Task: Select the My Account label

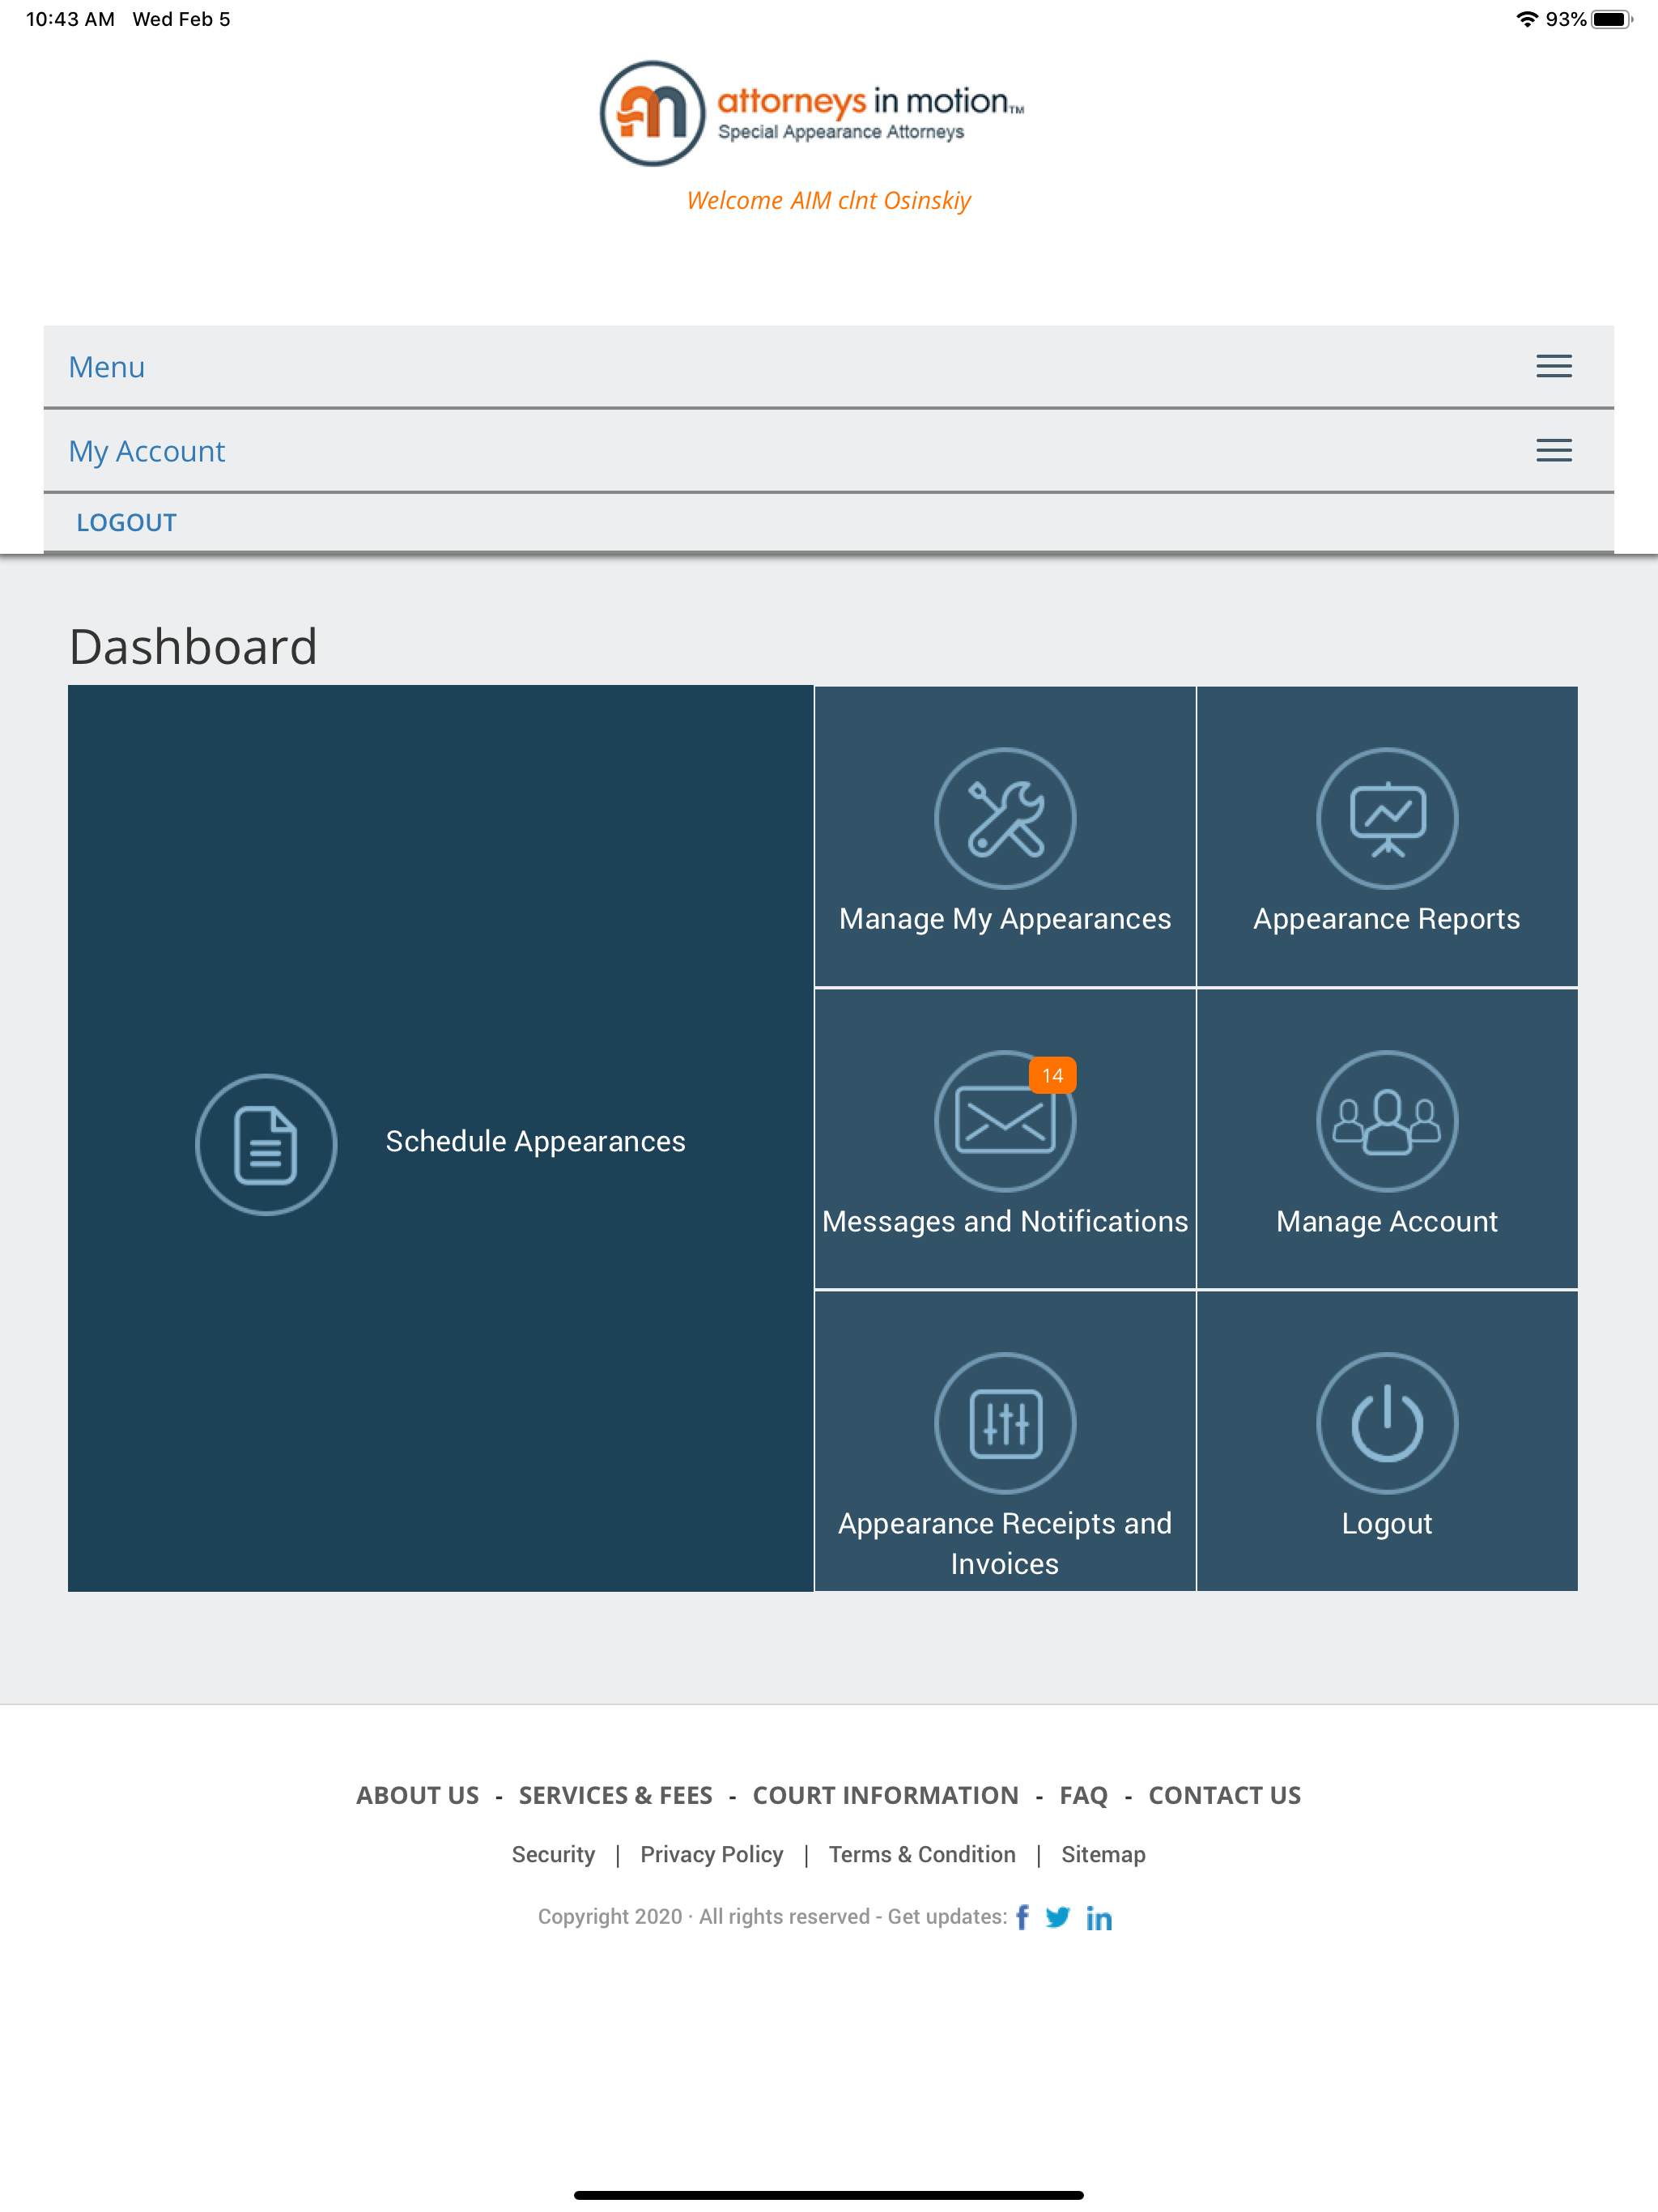Action: (x=147, y=452)
